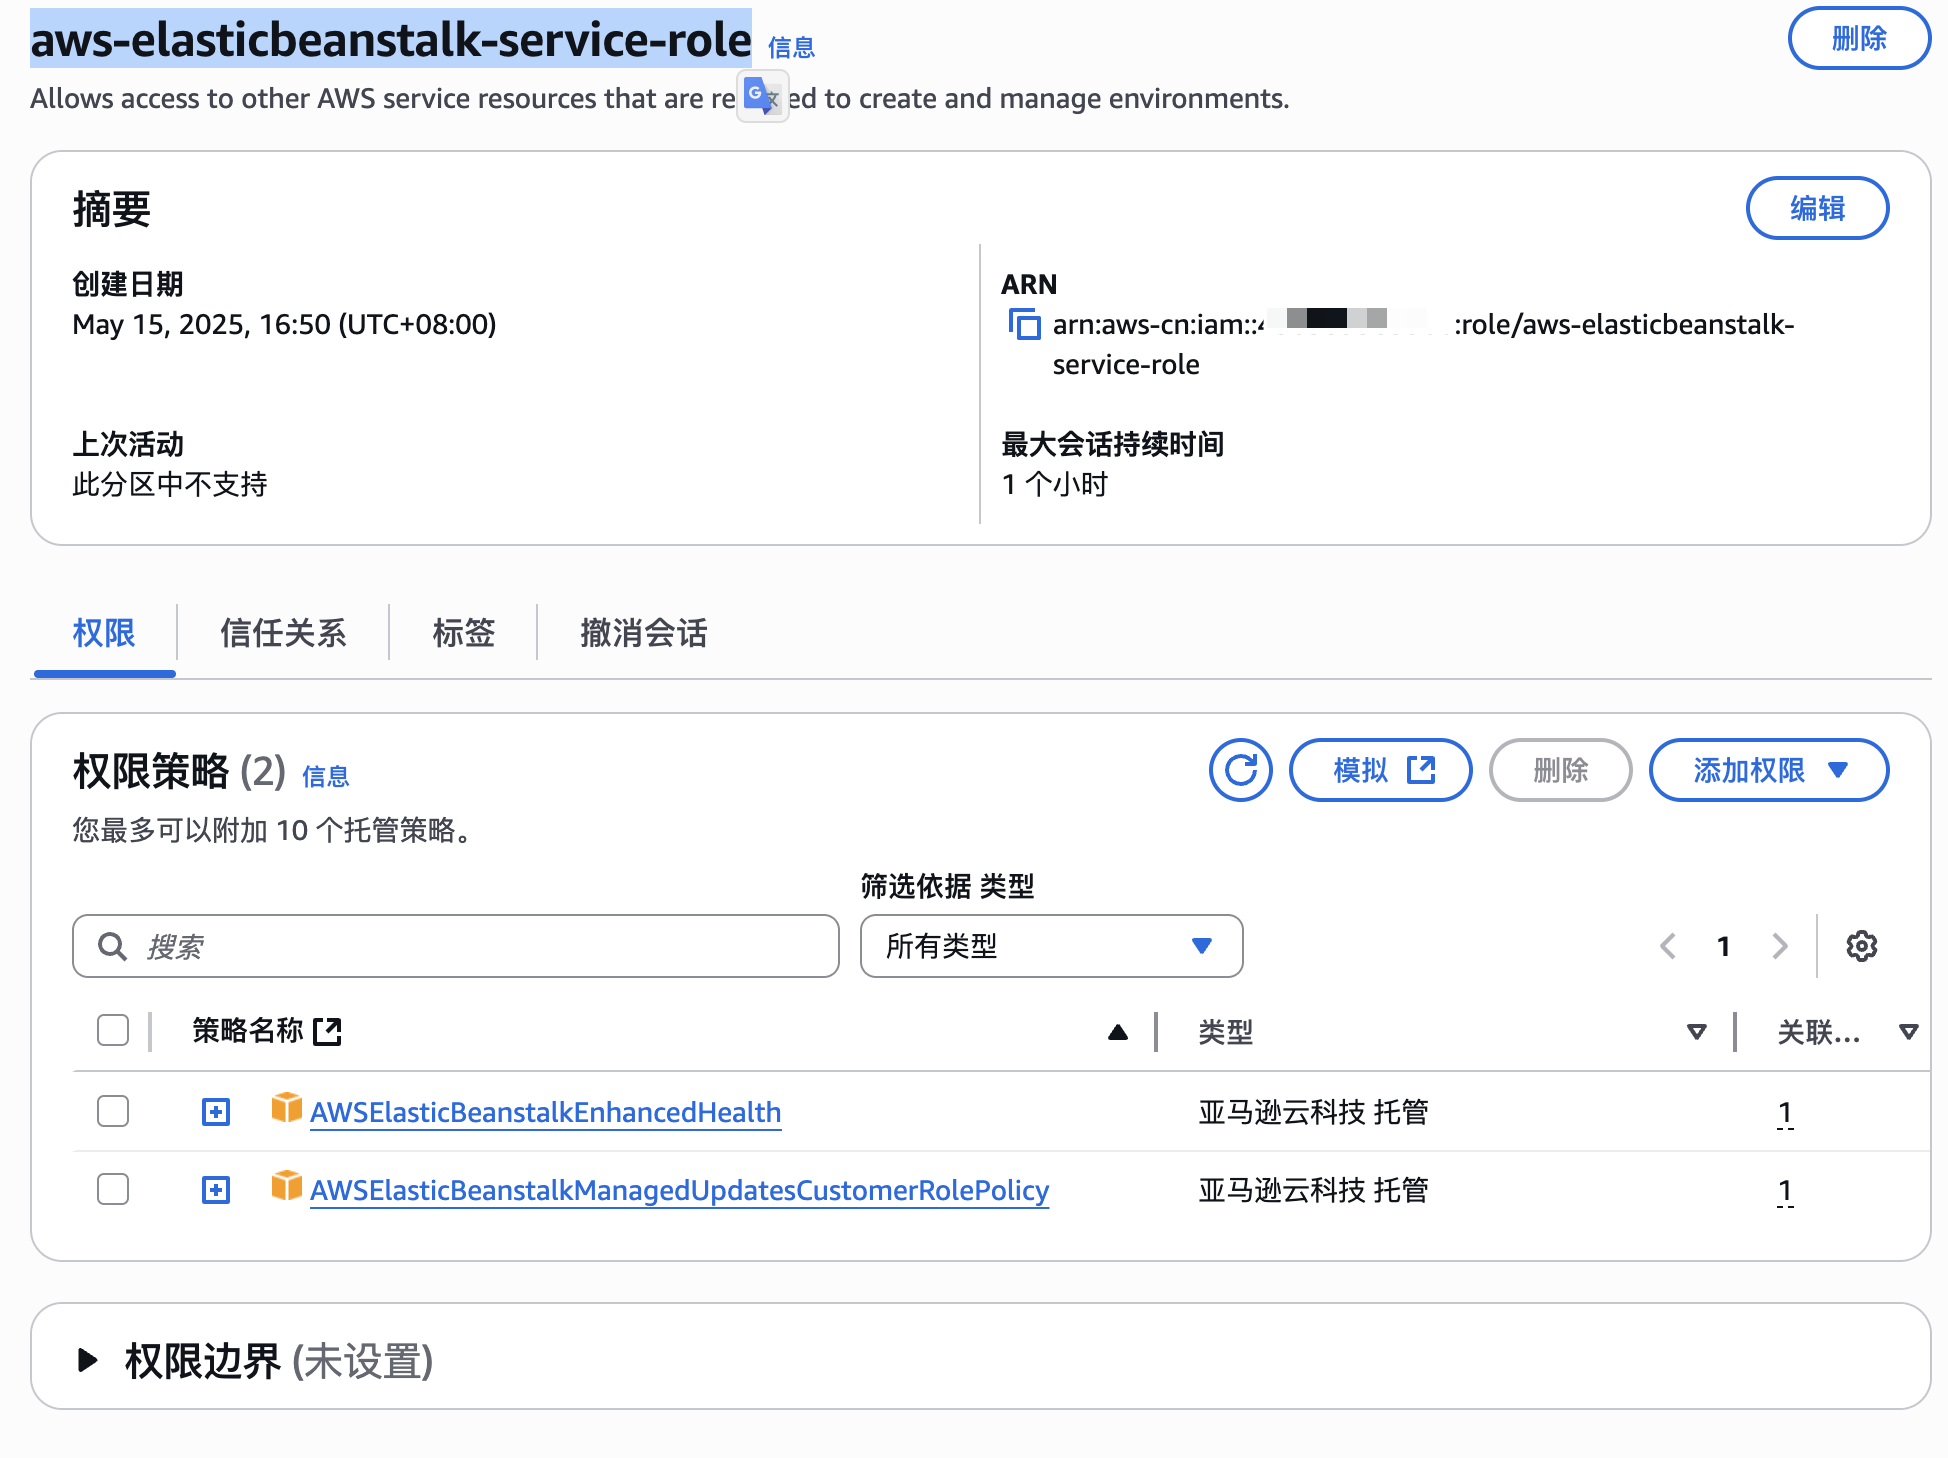Open table preferences gear icon

1861,946
